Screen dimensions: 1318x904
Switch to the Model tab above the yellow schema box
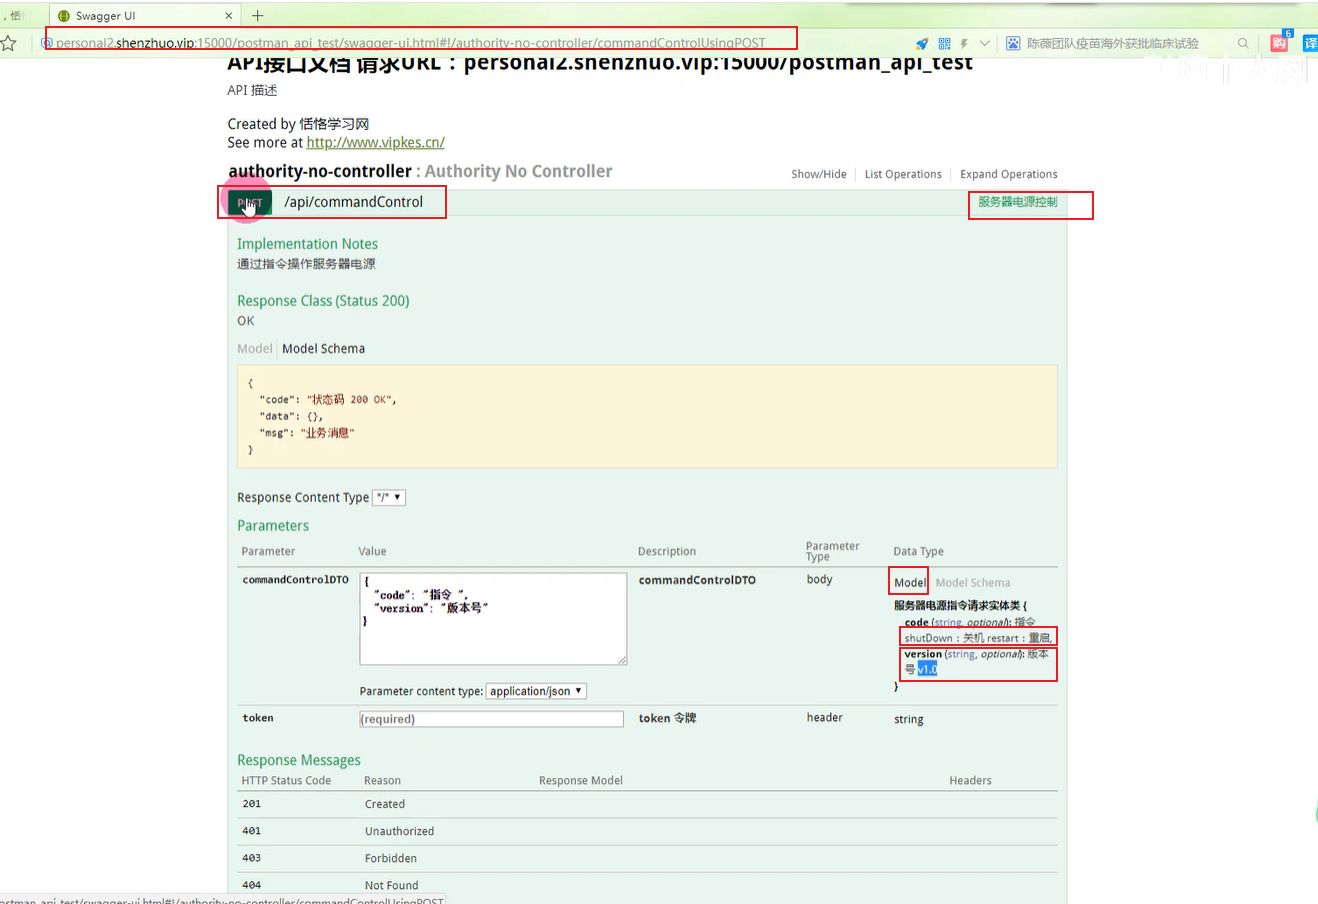[x=254, y=349]
